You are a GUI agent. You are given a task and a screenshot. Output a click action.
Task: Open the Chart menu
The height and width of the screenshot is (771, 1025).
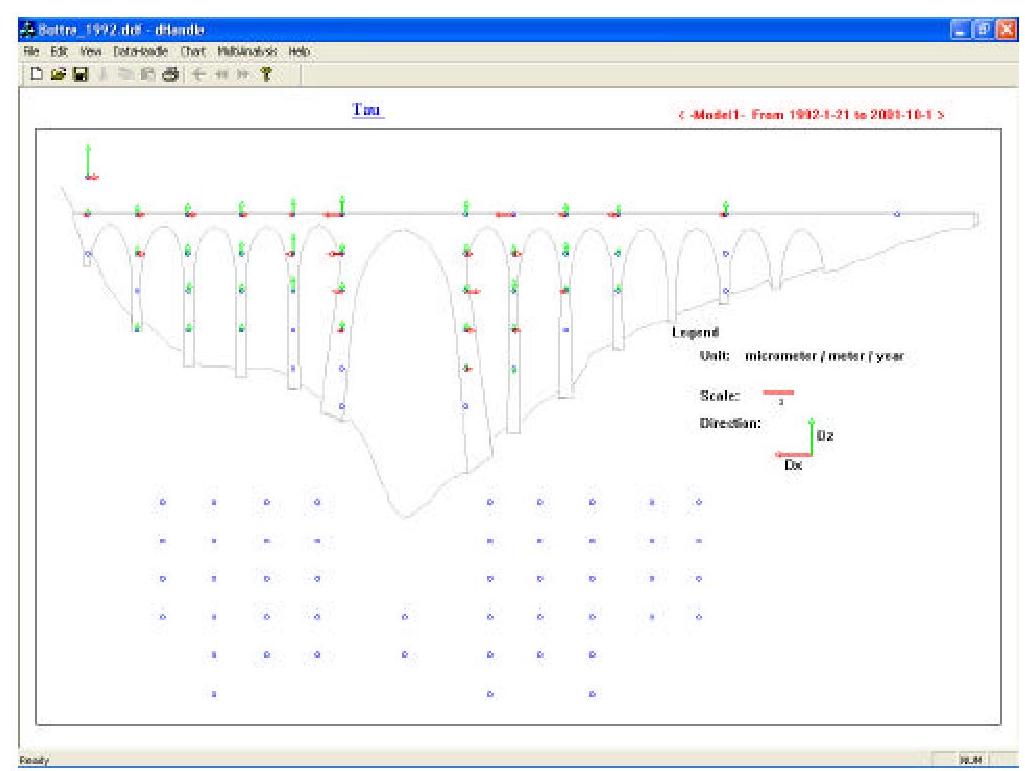coord(193,51)
